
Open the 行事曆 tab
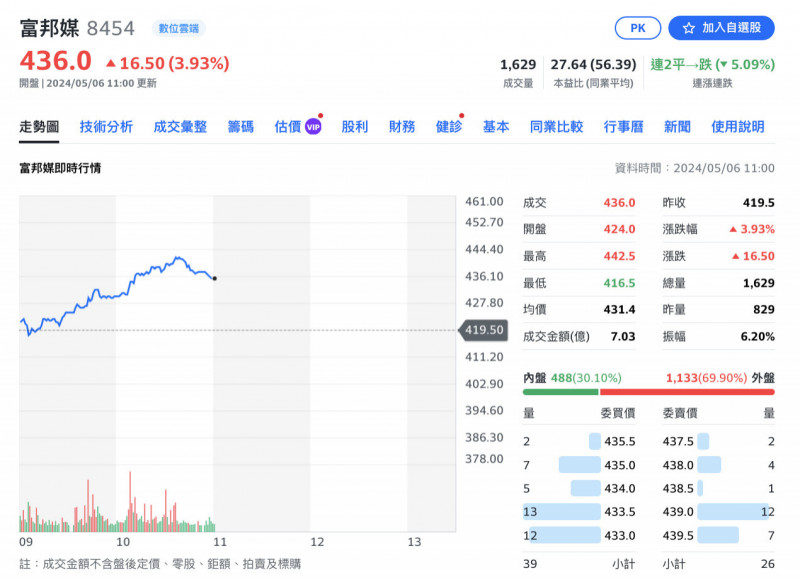click(x=623, y=126)
